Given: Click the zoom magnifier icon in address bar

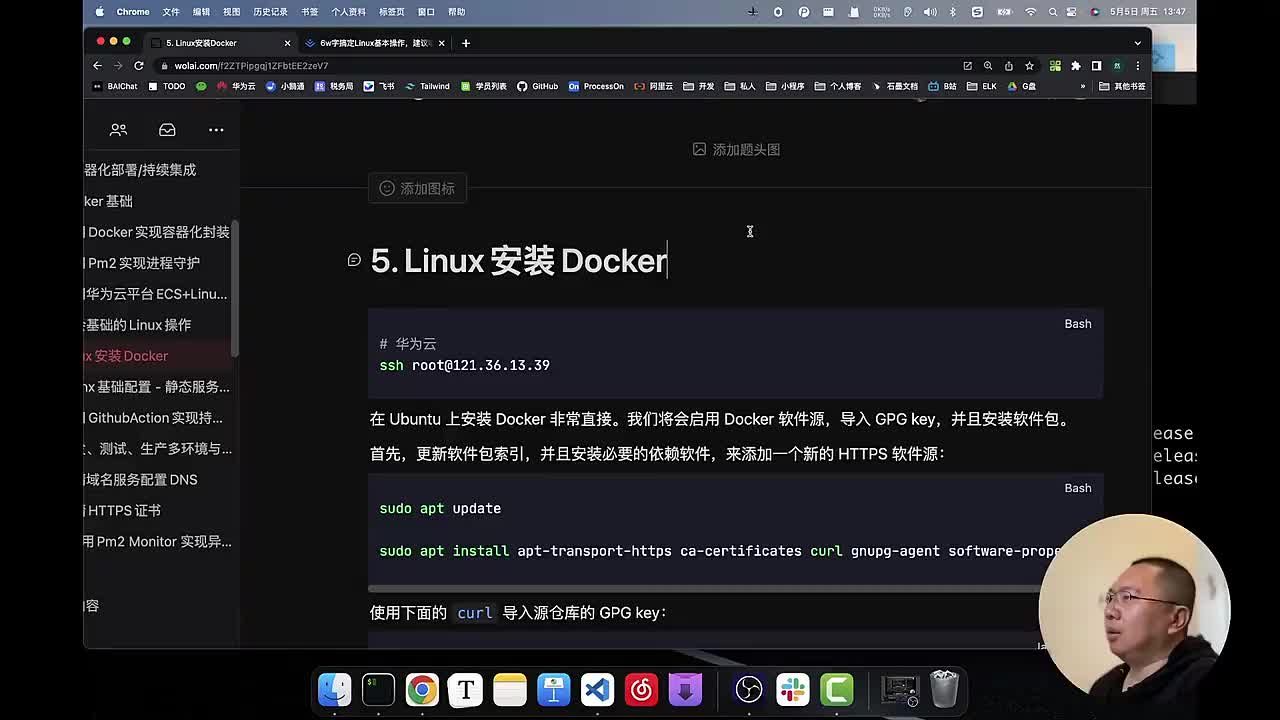Looking at the screenshot, I should coord(988,66).
